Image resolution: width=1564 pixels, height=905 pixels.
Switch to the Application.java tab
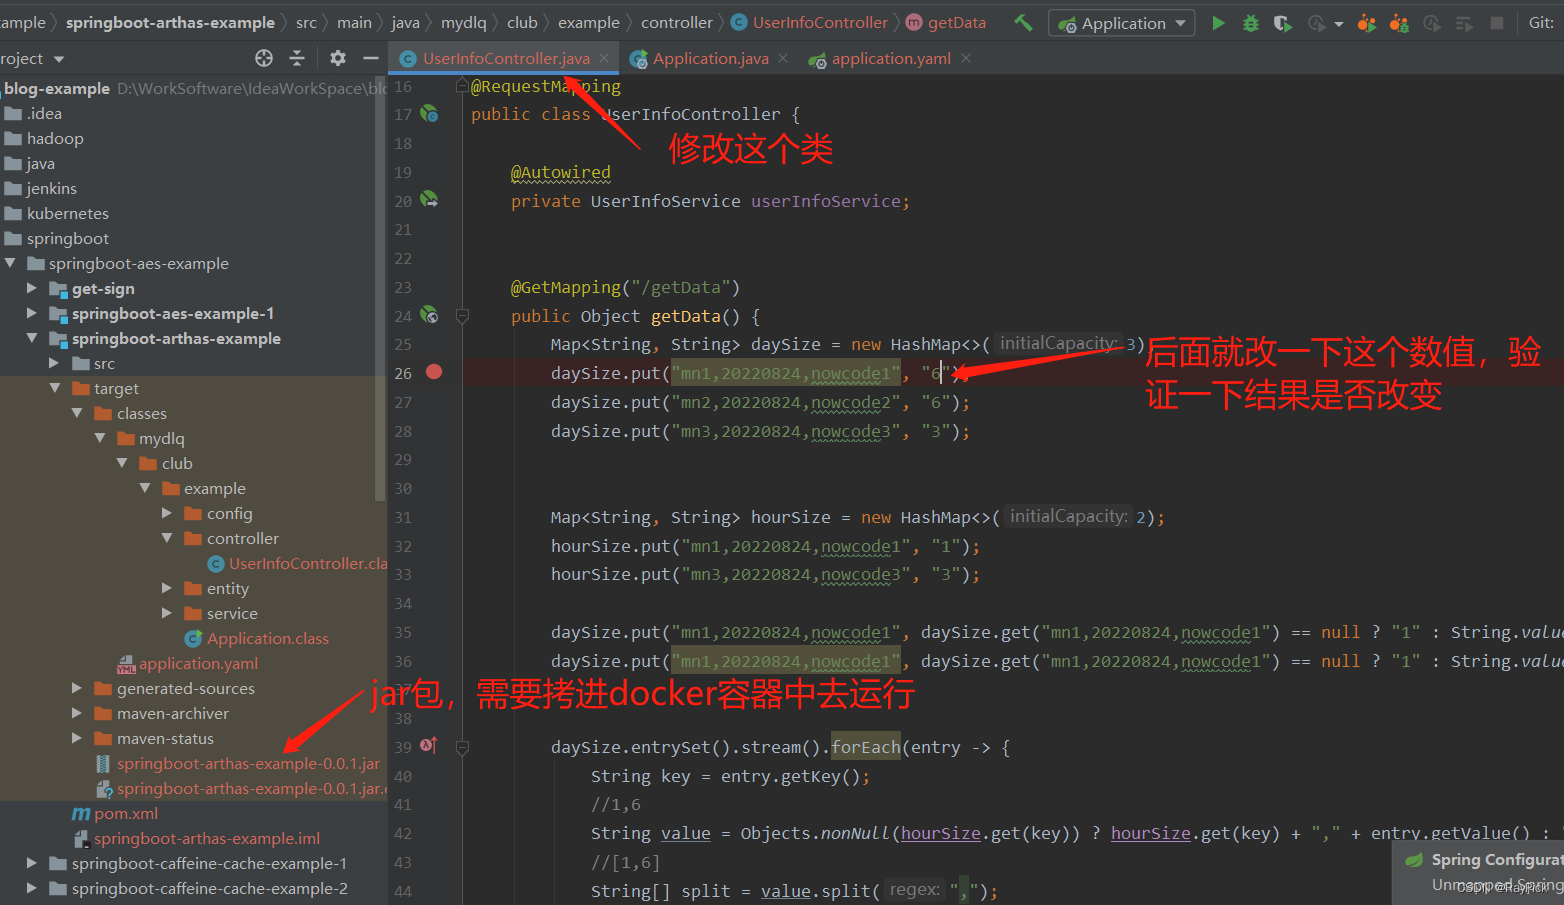tap(711, 58)
